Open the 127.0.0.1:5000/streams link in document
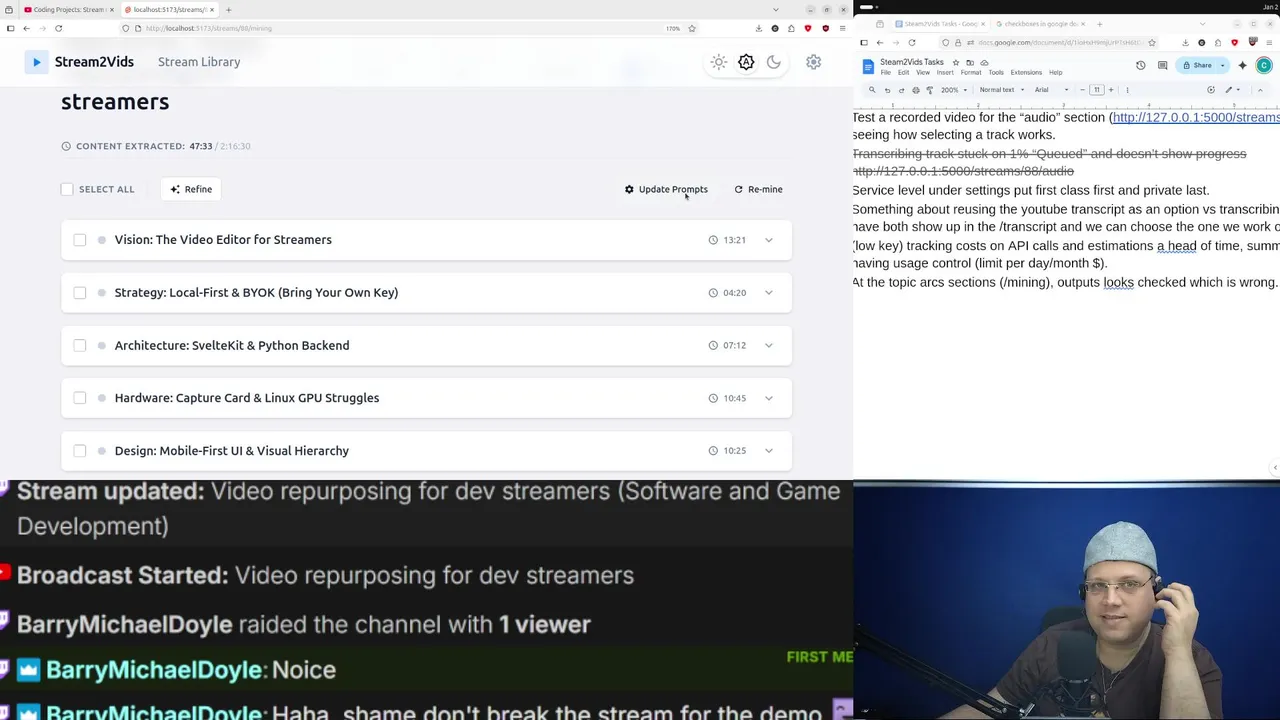The height and width of the screenshot is (720, 1280). point(1196,117)
